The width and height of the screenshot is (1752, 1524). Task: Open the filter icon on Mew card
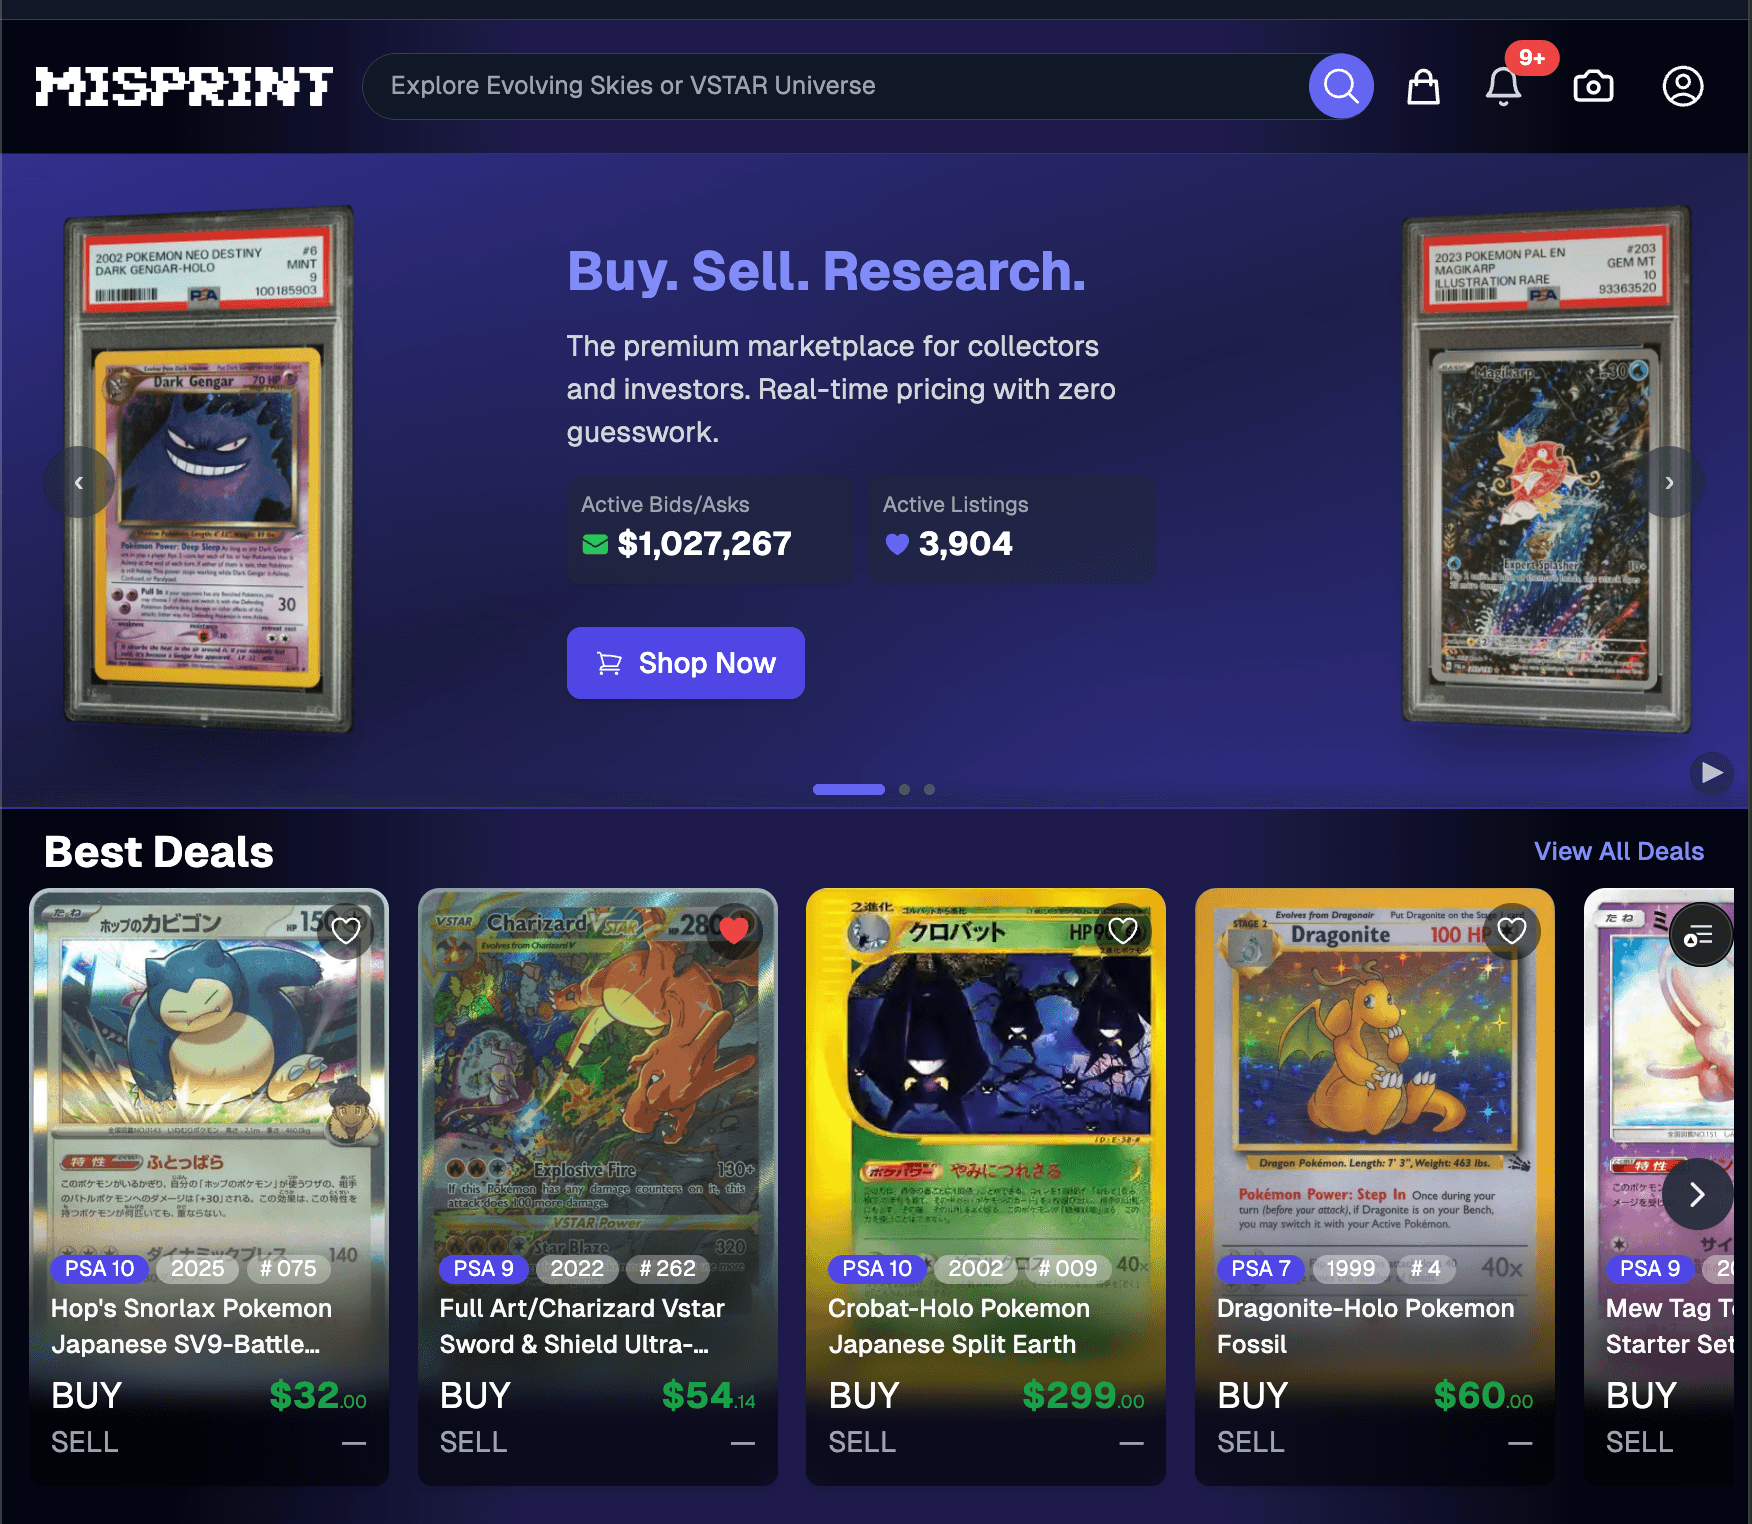[x=1698, y=935]
